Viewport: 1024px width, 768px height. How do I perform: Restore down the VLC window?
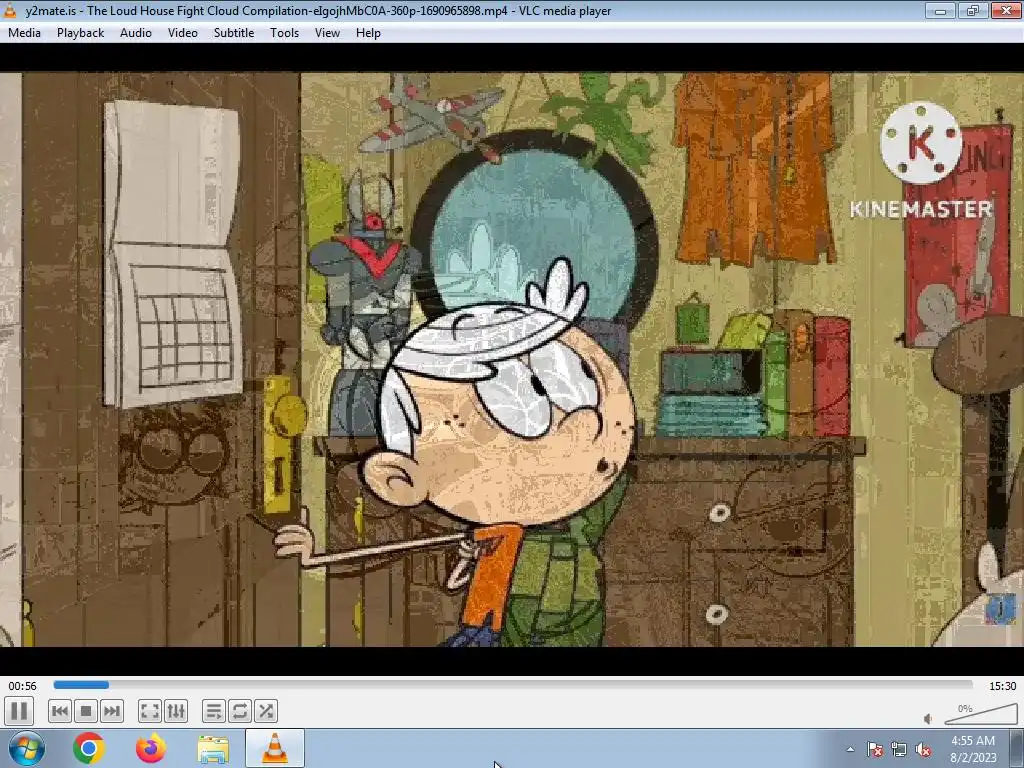click(972, 10)
